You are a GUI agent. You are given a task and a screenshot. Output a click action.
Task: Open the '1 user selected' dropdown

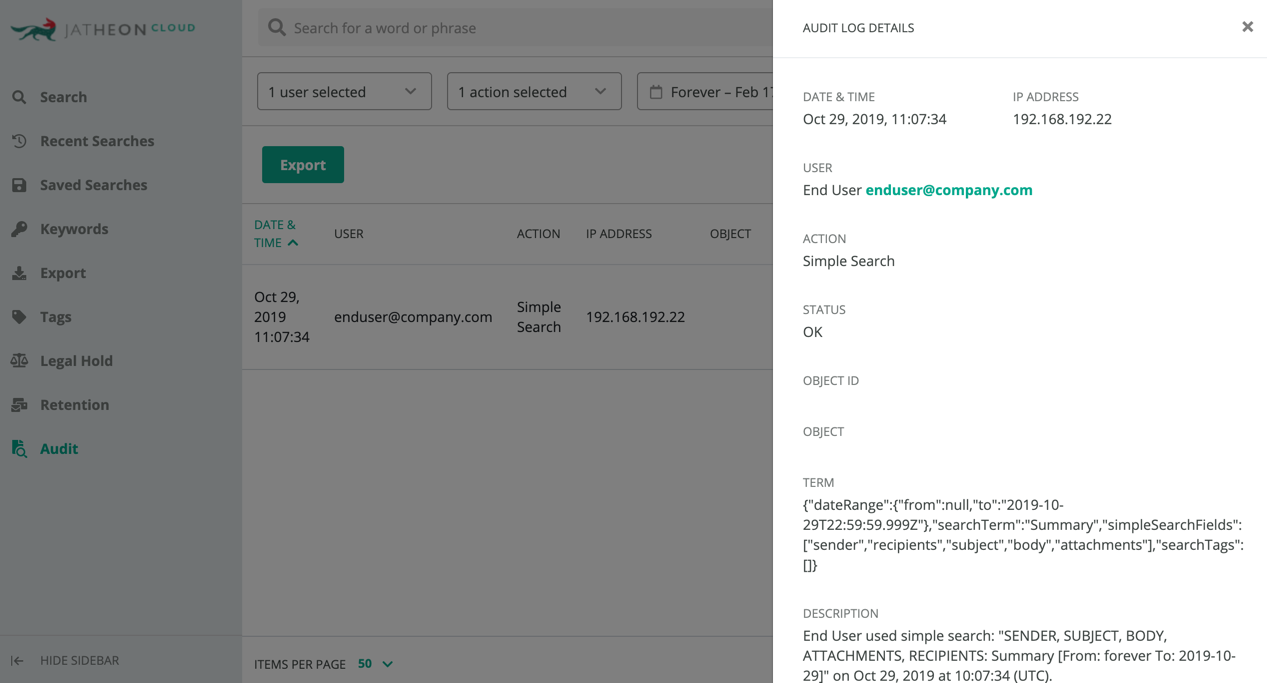click(344, 92)
